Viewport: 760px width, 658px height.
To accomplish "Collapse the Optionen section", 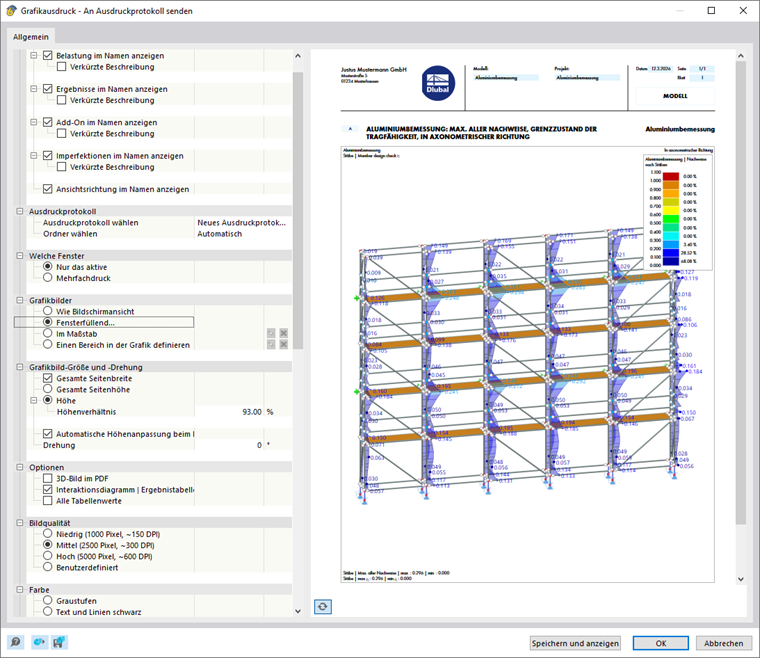I will (20, 467).
